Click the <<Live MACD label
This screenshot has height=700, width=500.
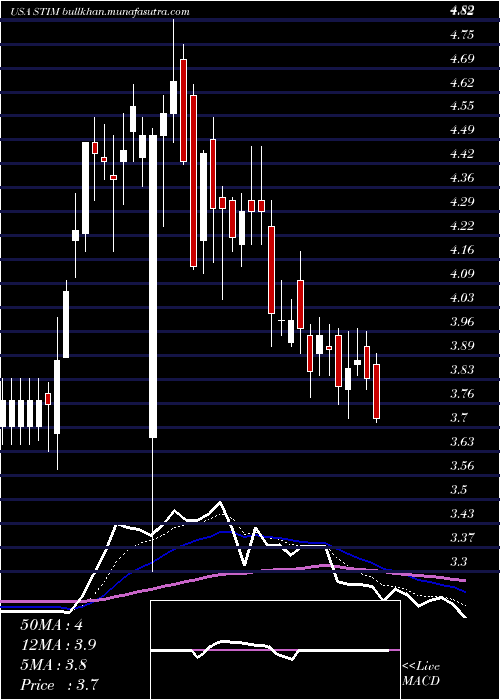click(x=421, y=673)
